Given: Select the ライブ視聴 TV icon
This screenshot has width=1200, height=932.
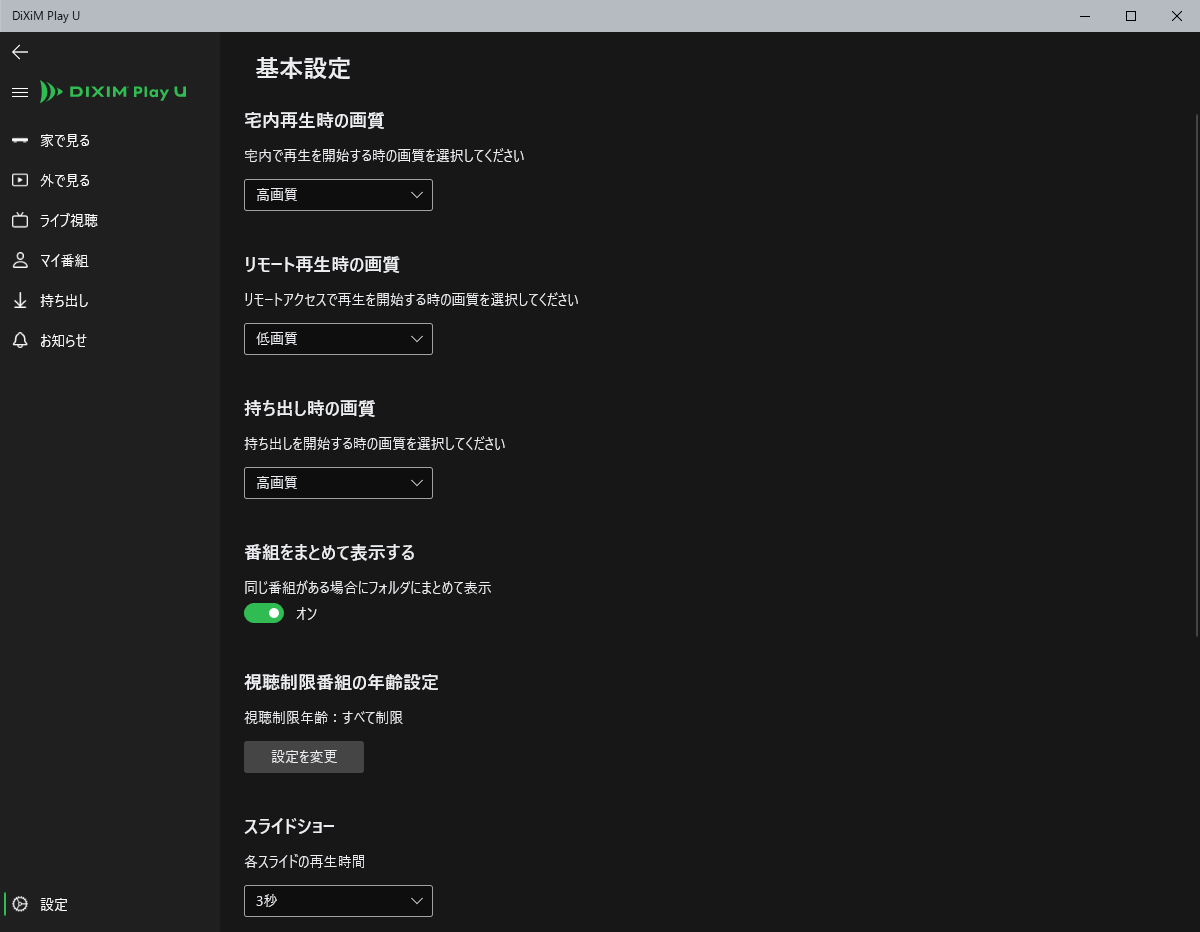Looking at the screenshot, I should click(20, 221).
